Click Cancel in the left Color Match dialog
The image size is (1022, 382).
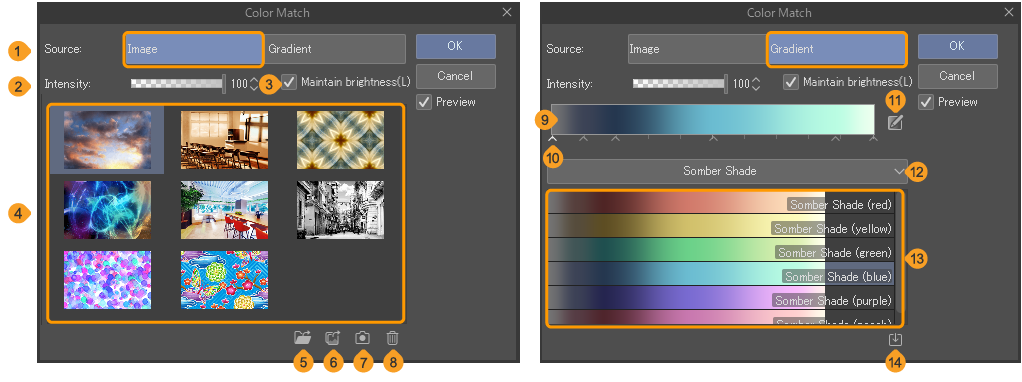(x=456, y=76)
